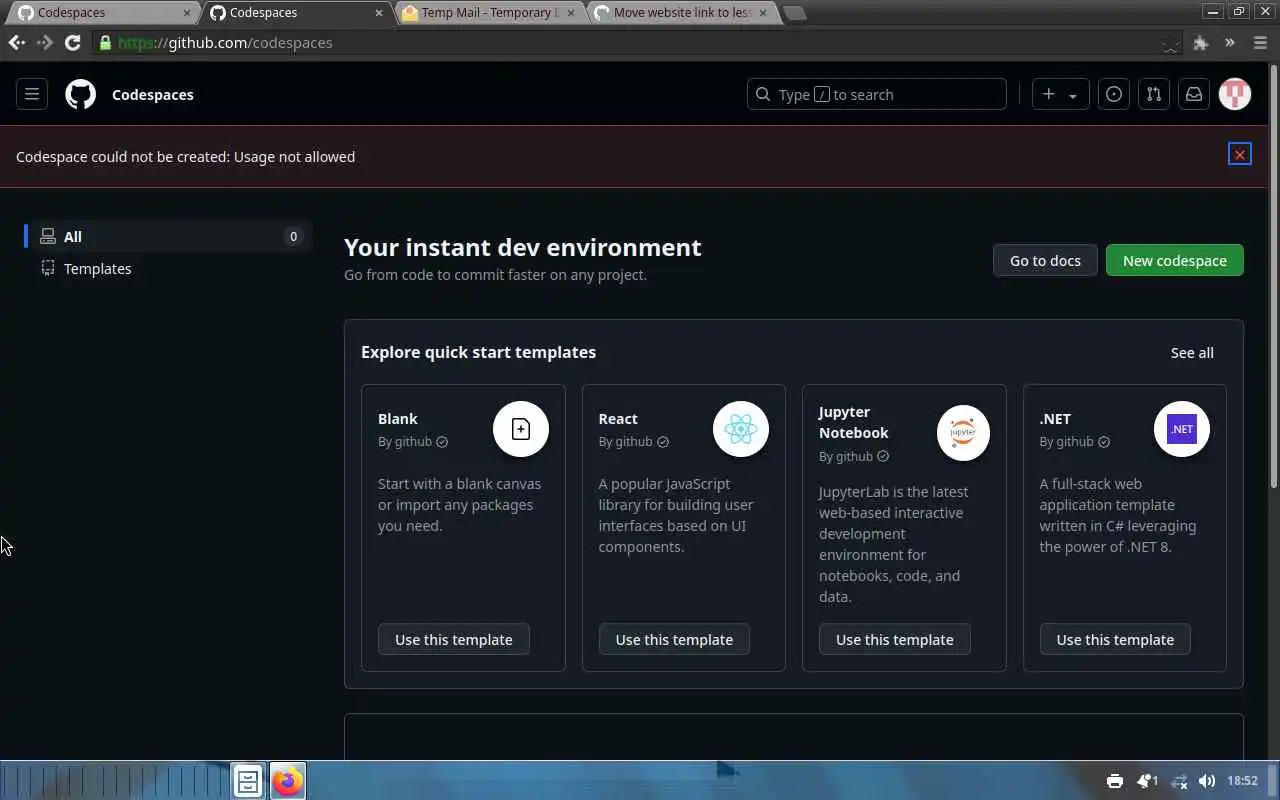The image size is (1280, 800).
Task: Click the React template logo
Action: (741, 429)
